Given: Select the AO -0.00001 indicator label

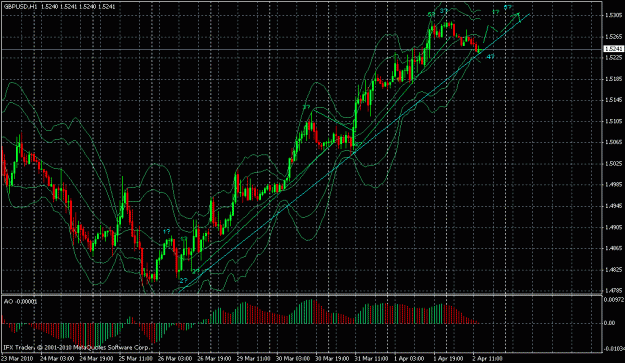Looking at the screenshot, I should [20, 302].
